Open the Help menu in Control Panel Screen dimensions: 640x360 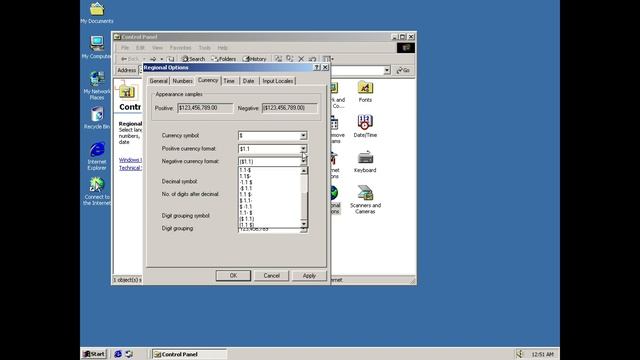222,48
